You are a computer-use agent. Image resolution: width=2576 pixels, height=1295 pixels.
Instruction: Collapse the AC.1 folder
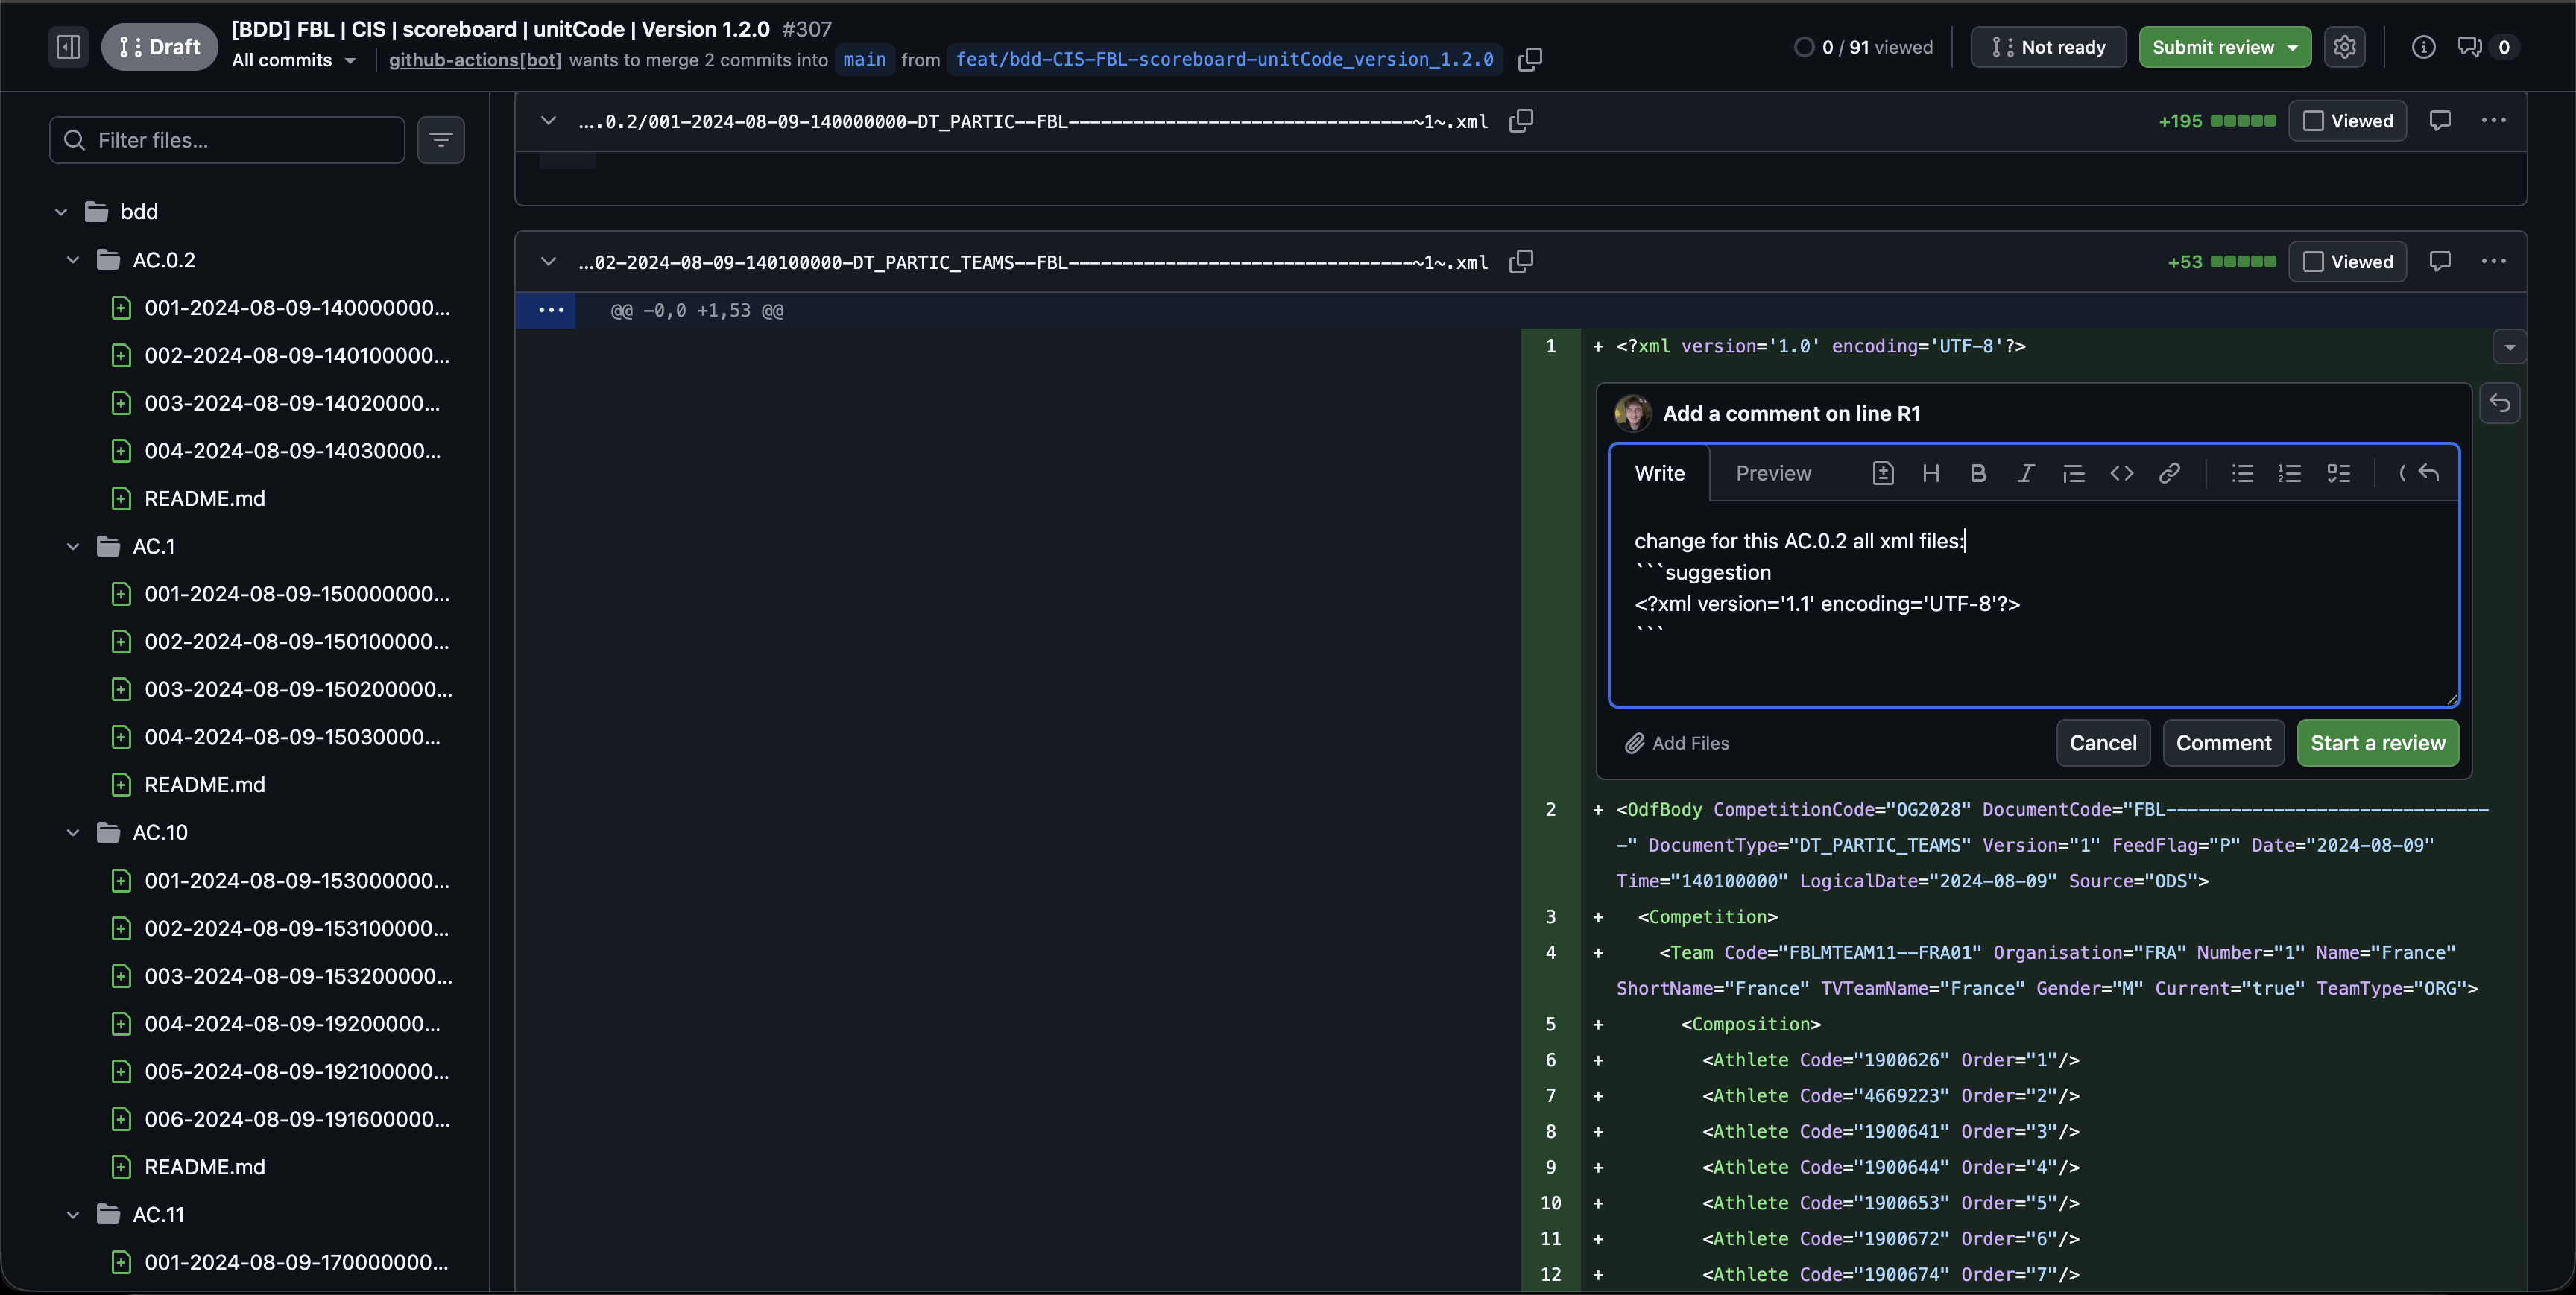[73, 546]
